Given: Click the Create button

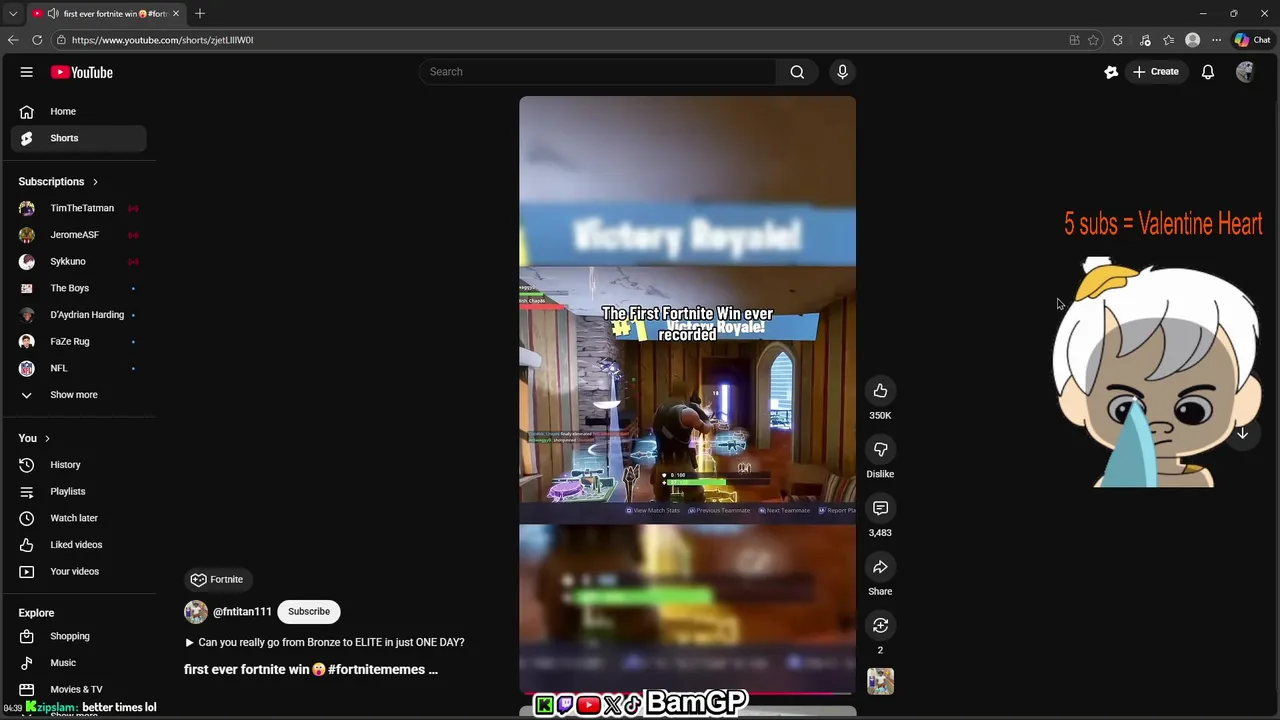Looking at the screenshot, I should click(1156, 72).
